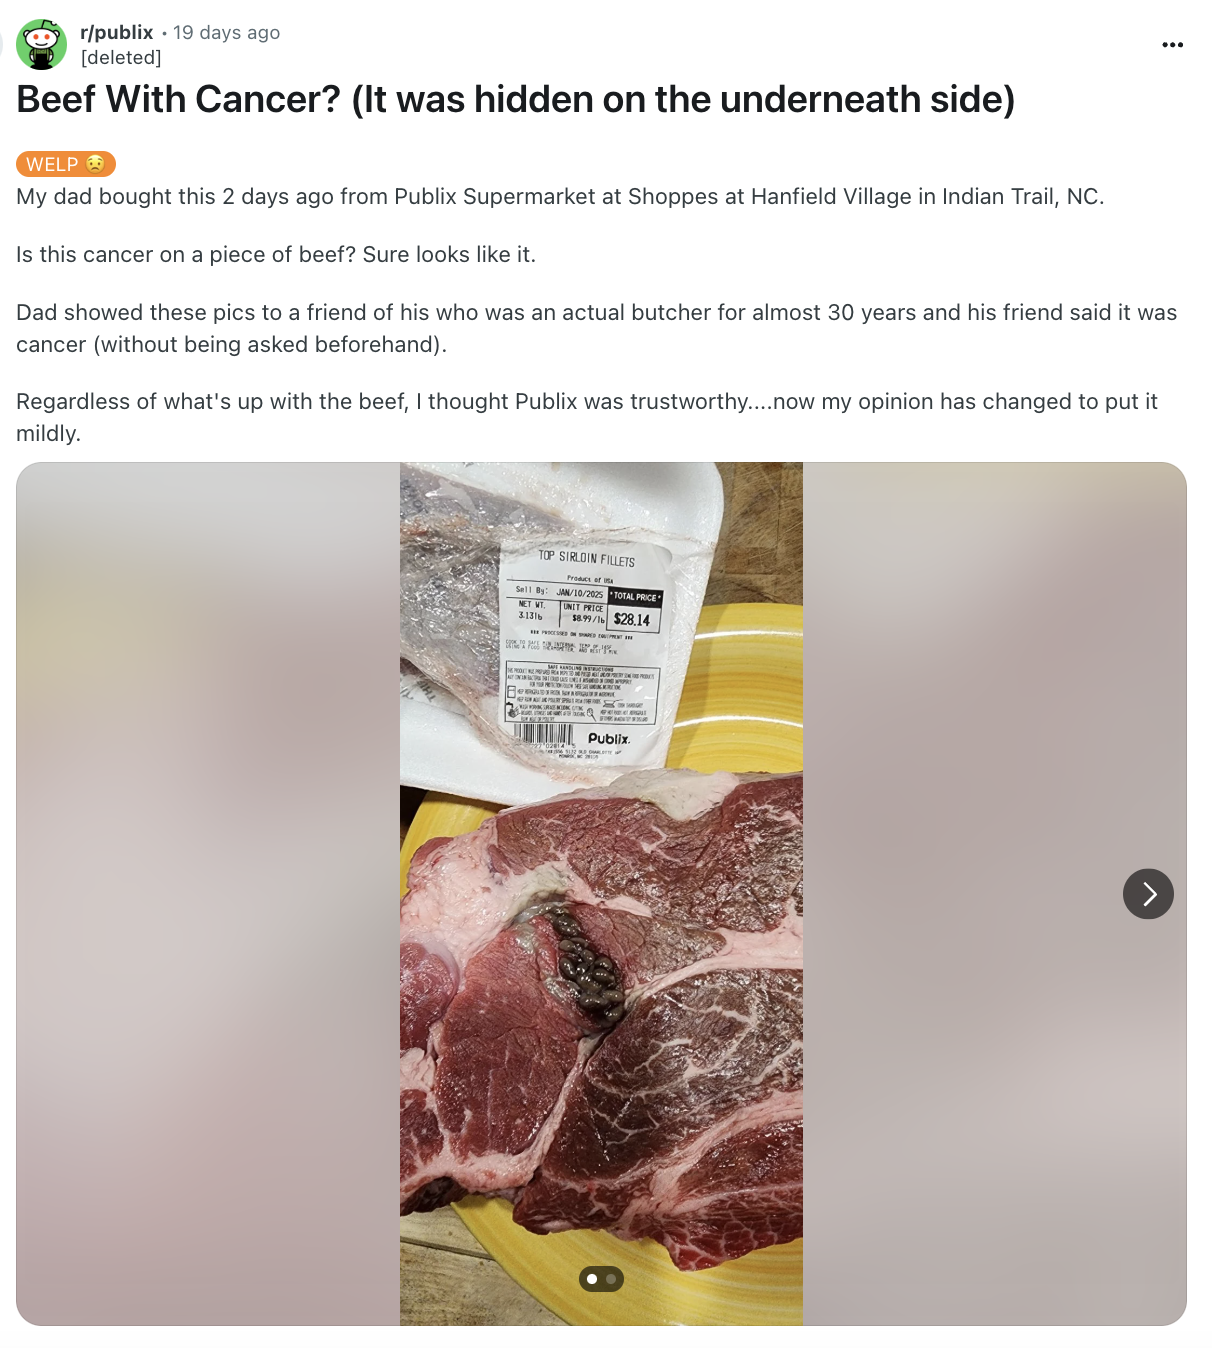The image size is (1212, 1348).
Task: Select the second carousel dot indicator
Action: point(611,1279)
